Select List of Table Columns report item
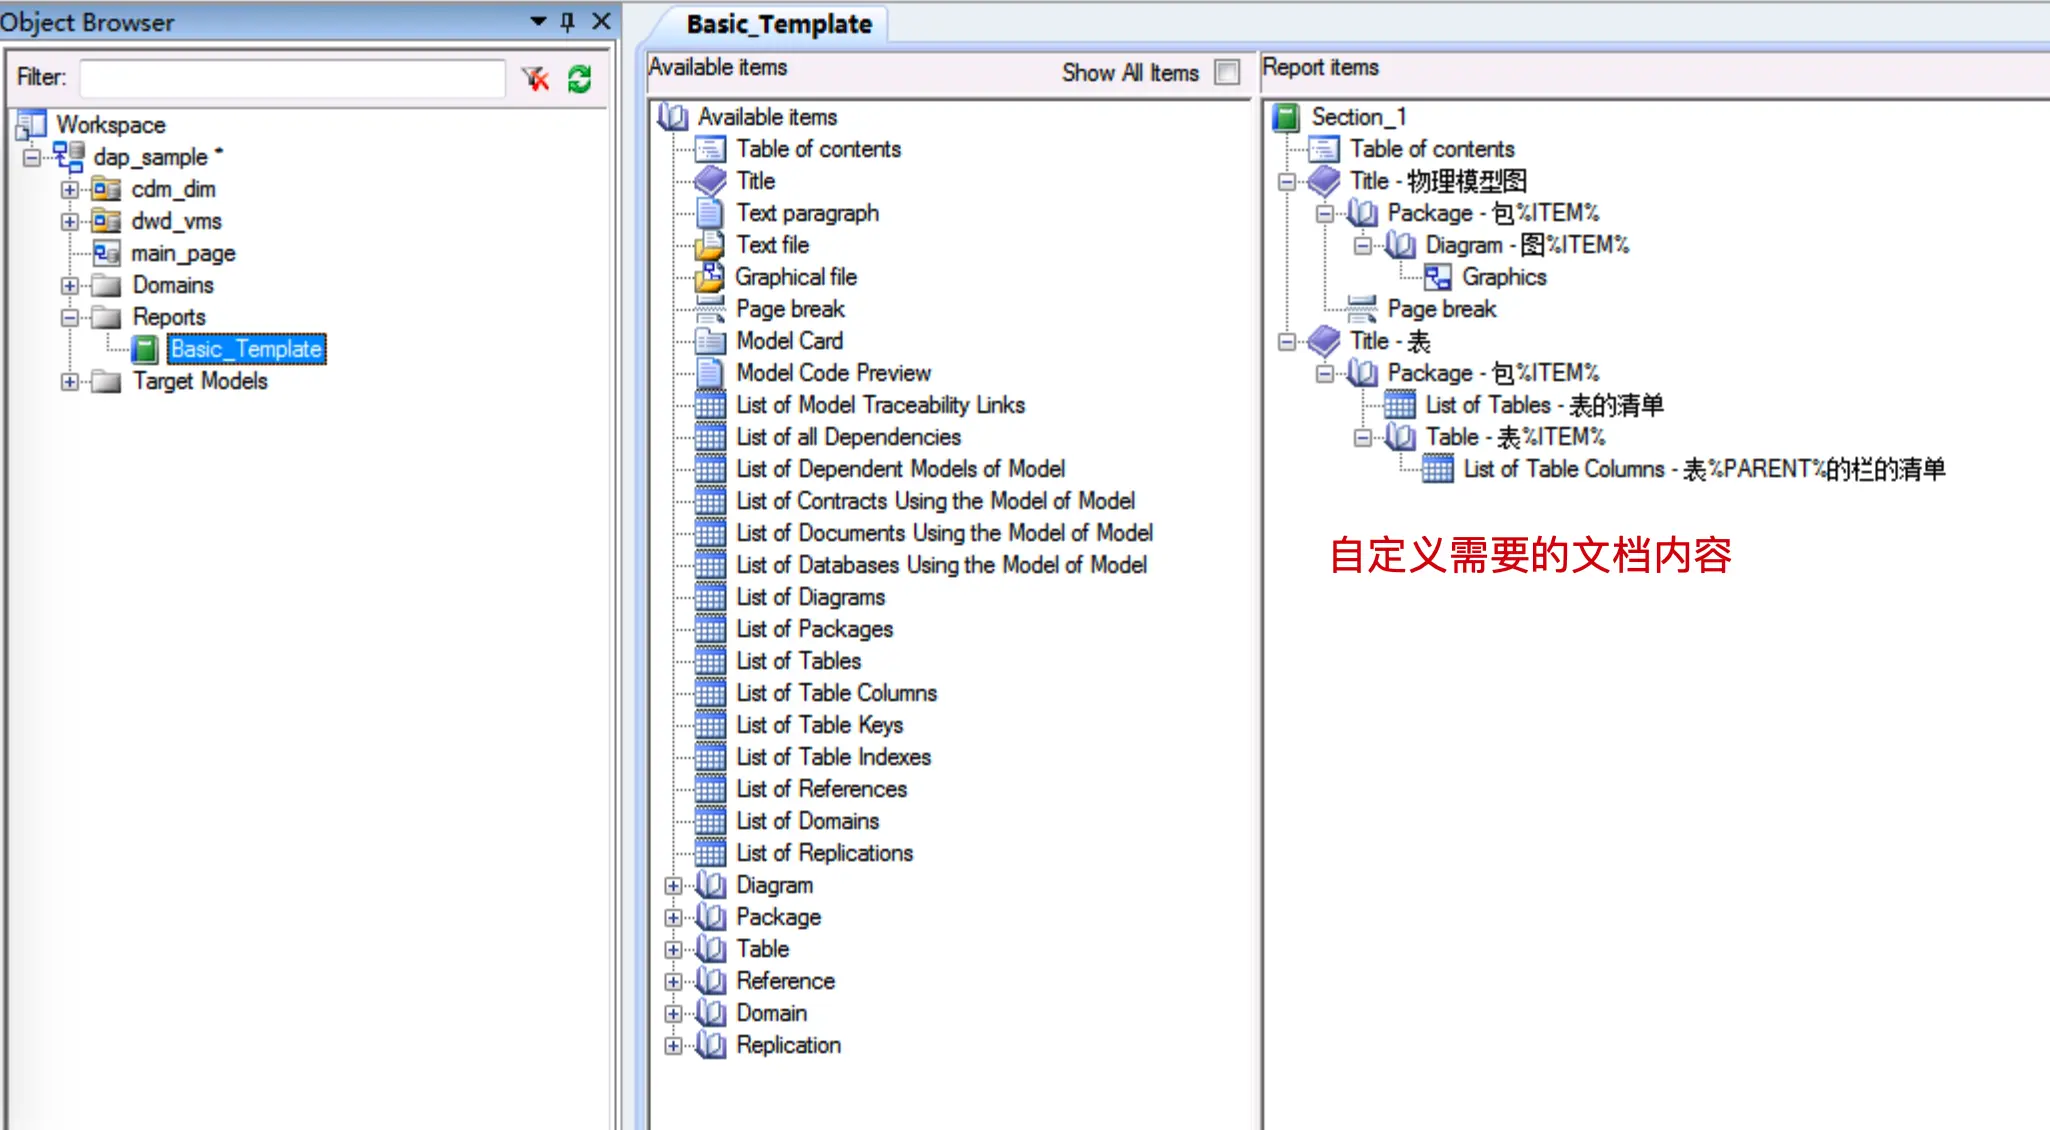This screenshot has height=1130, width=2050. coord(1704,469)
